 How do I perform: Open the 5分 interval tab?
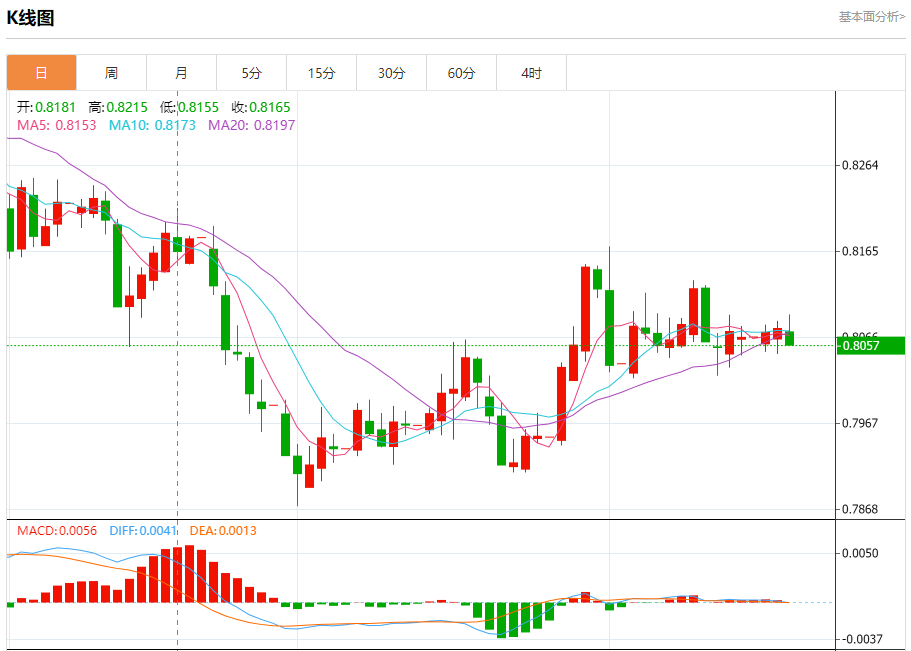tap(252, 73)
